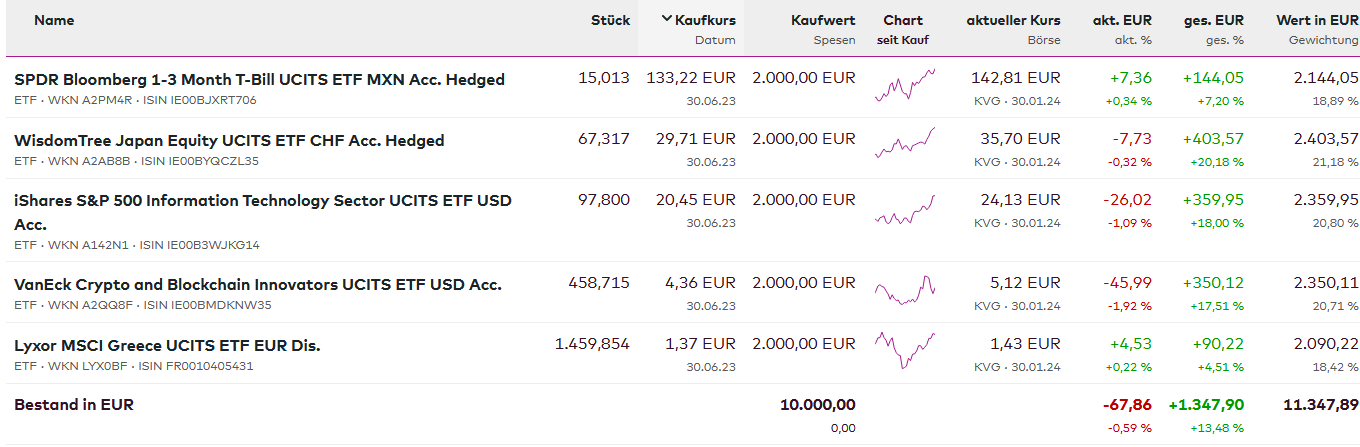
Task: Click the Wert in EUR header
Action: point(1317,20)
